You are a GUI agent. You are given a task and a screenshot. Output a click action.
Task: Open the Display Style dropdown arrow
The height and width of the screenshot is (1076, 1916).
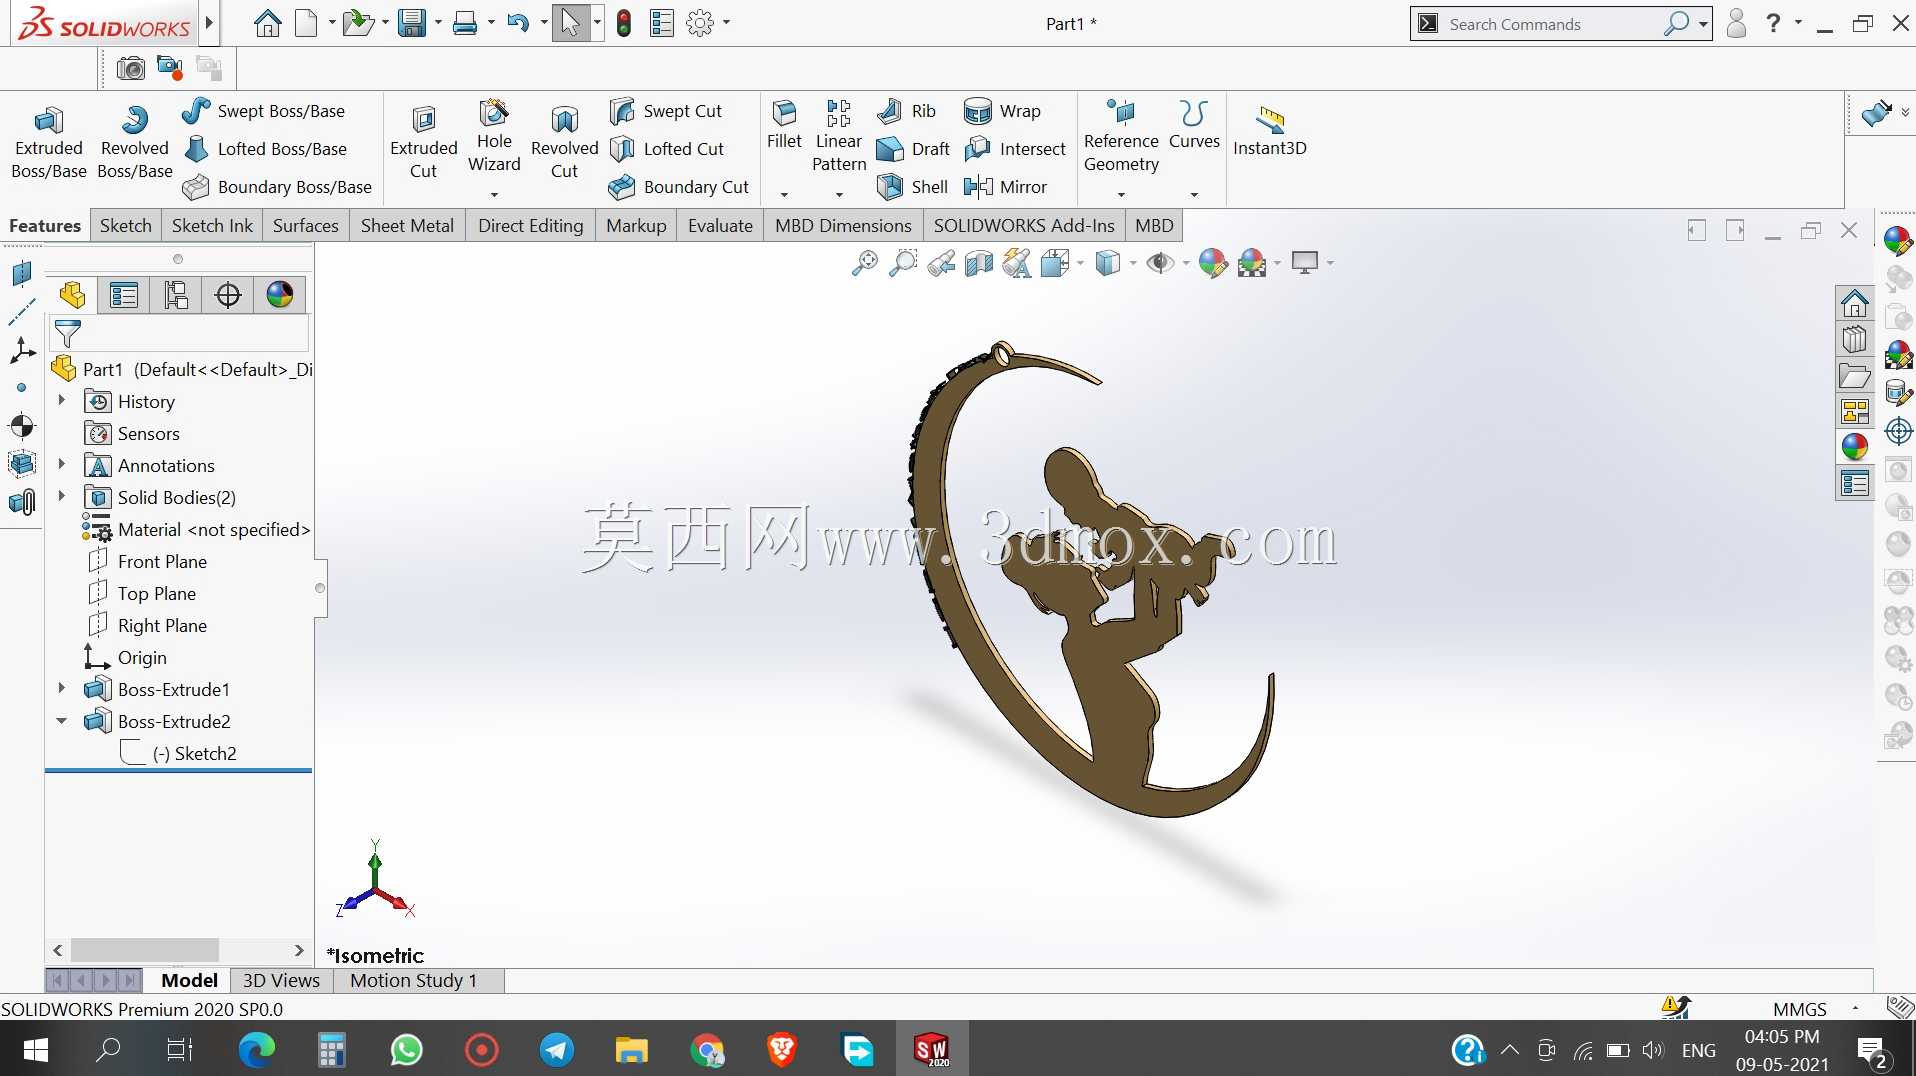(1132, 263)
